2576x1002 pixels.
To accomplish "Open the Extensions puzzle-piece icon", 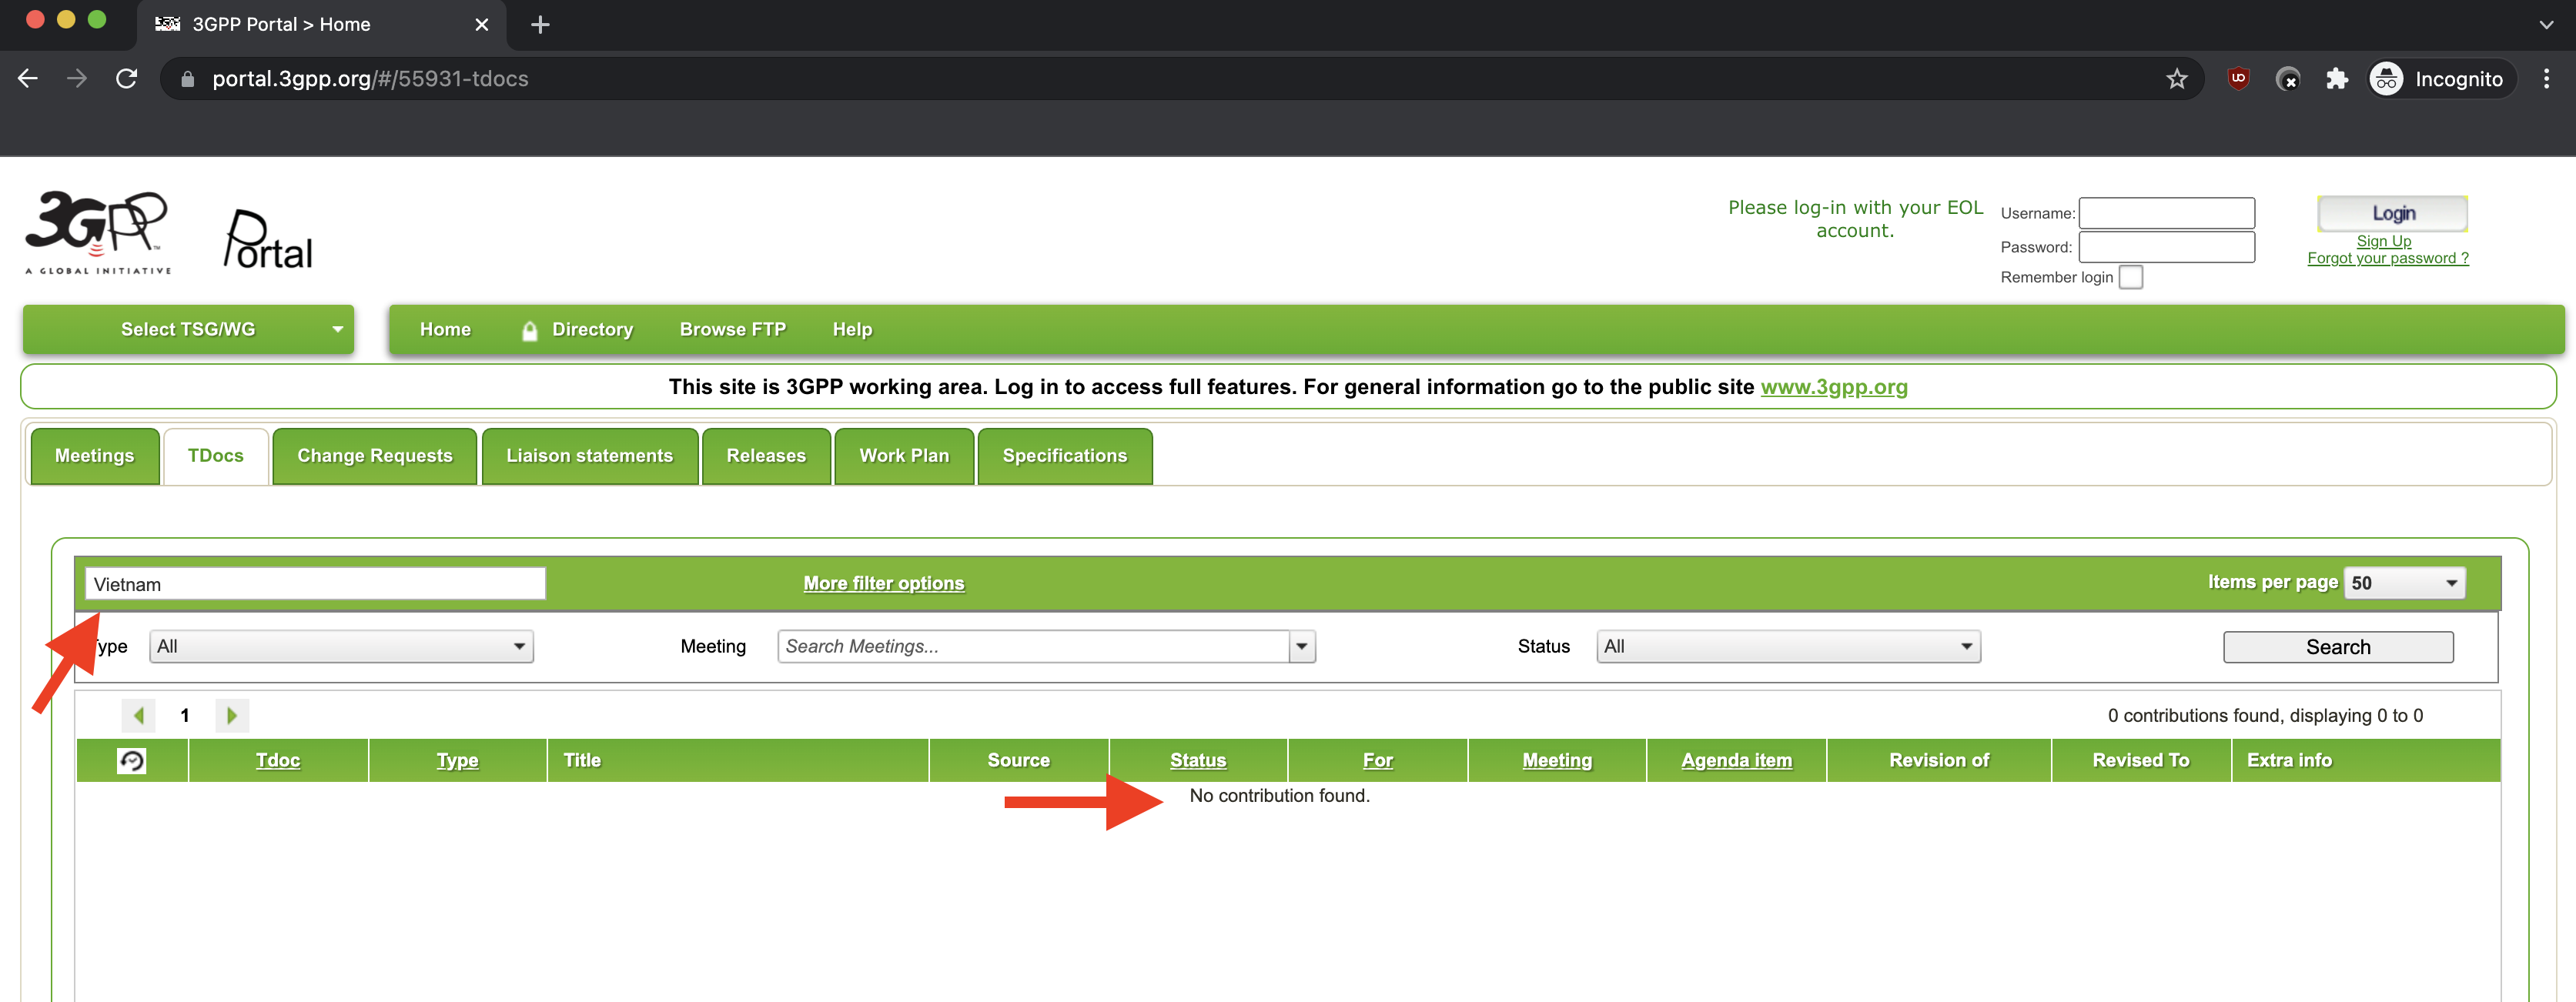I will pyautogui.click(x=2336, y=79).
